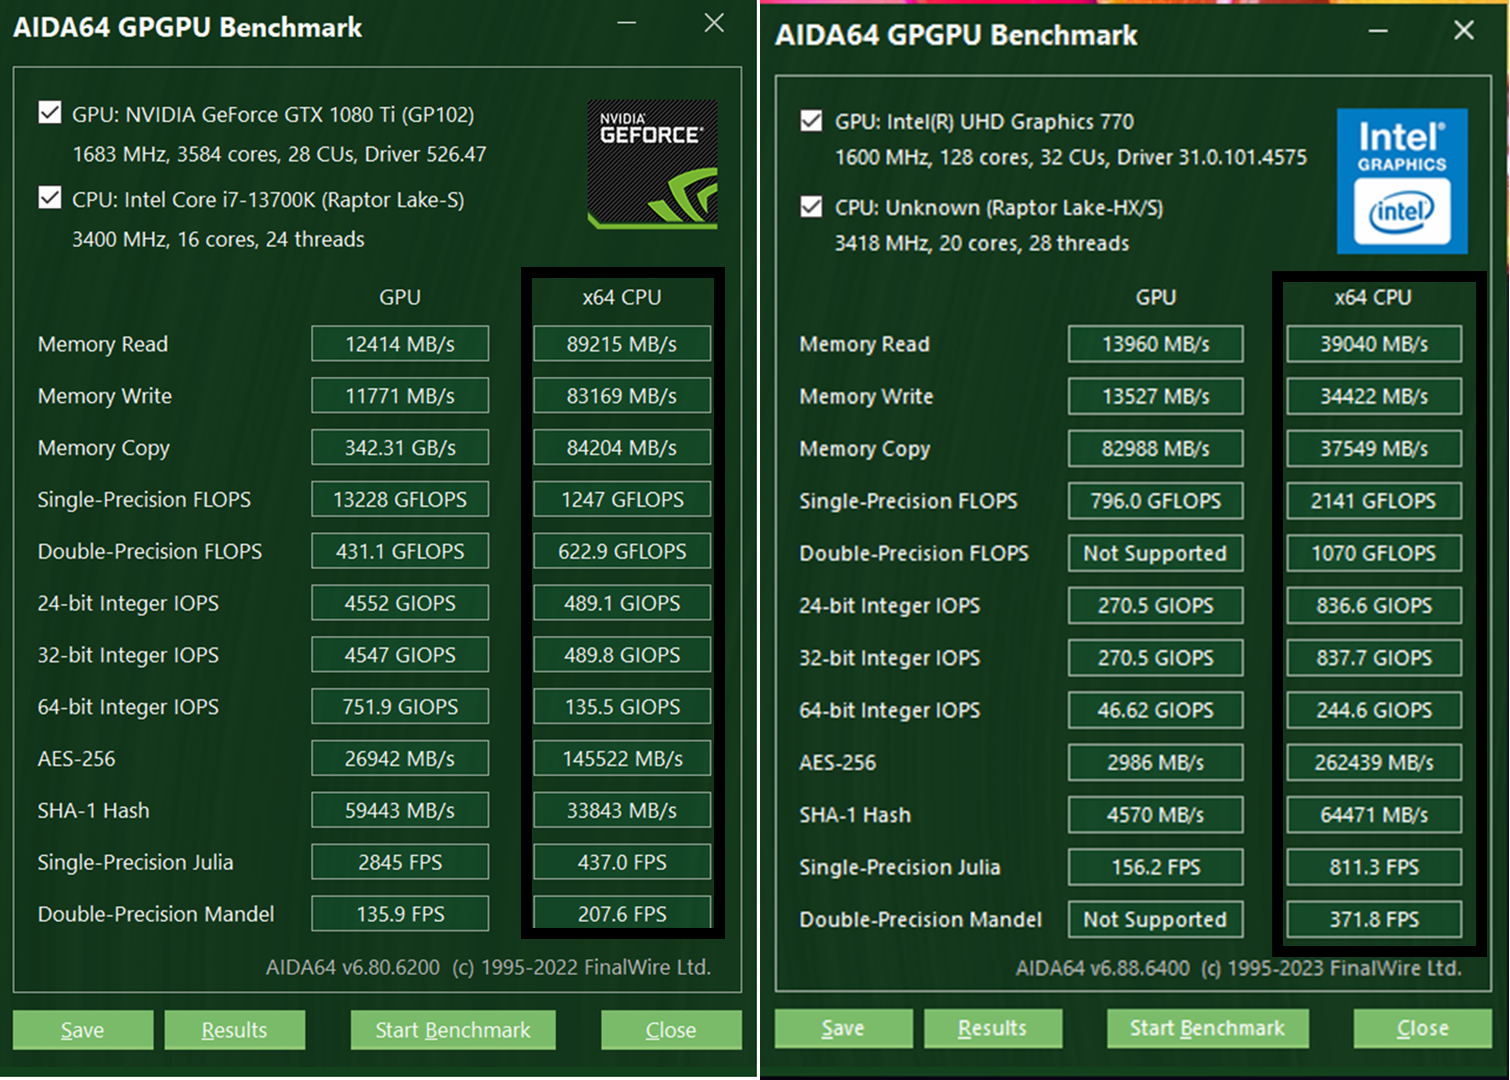Viewport: 1510px width, 1080px height.
Task: Open Results in the UHD Graphics 770 window
Action: point(993,1028)
